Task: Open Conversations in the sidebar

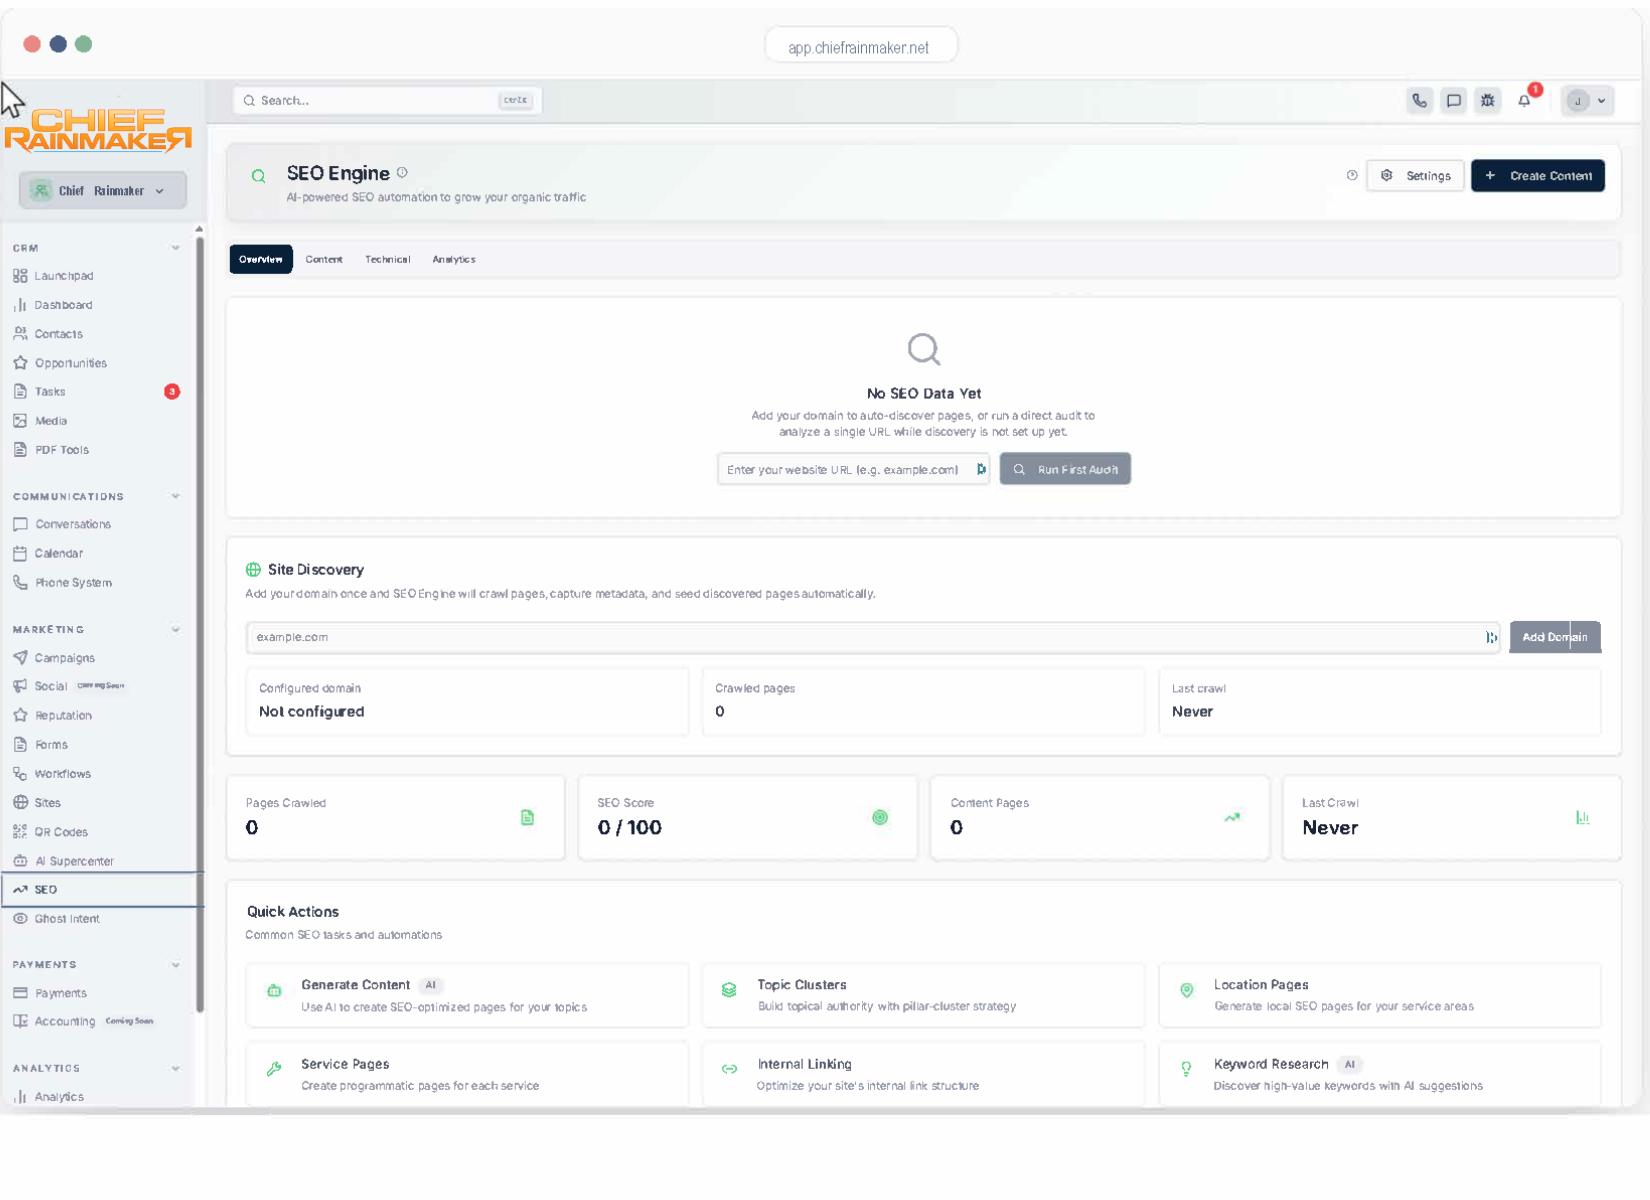Action: (x=72, y=524)
